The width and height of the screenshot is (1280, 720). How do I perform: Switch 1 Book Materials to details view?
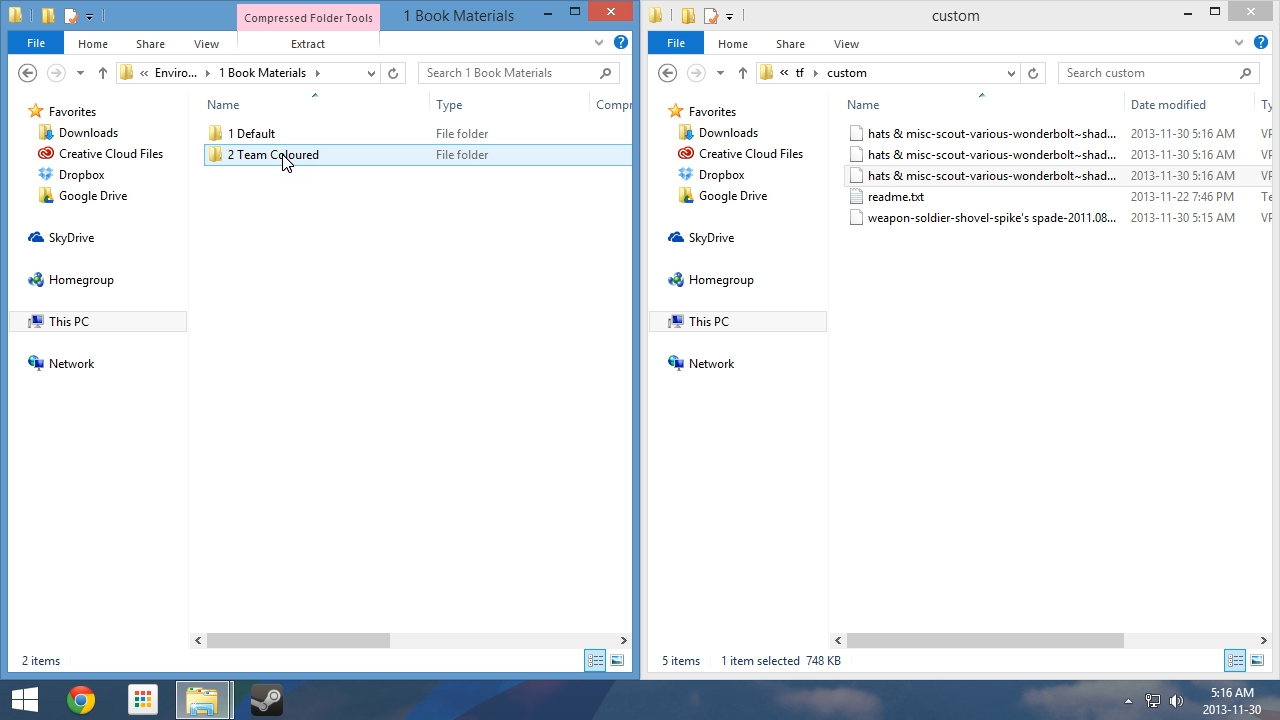point(595,660)
